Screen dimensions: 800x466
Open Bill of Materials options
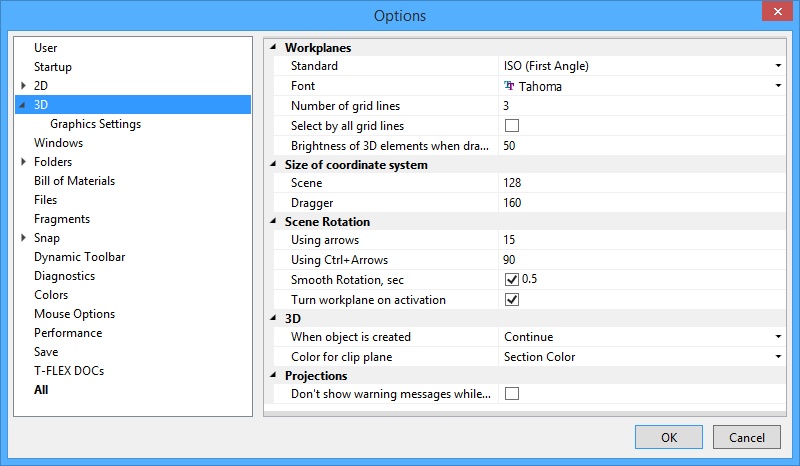coord(74,181)
